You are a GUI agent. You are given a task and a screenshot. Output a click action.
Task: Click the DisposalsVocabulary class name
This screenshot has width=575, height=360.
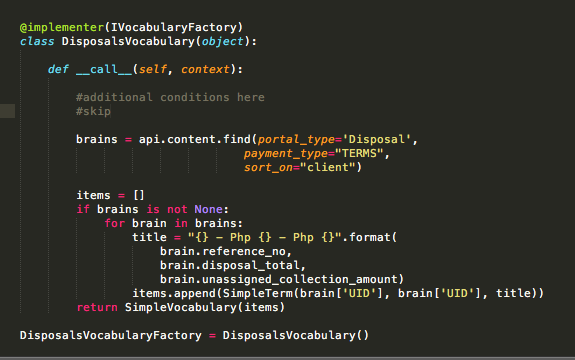[128, 41]
